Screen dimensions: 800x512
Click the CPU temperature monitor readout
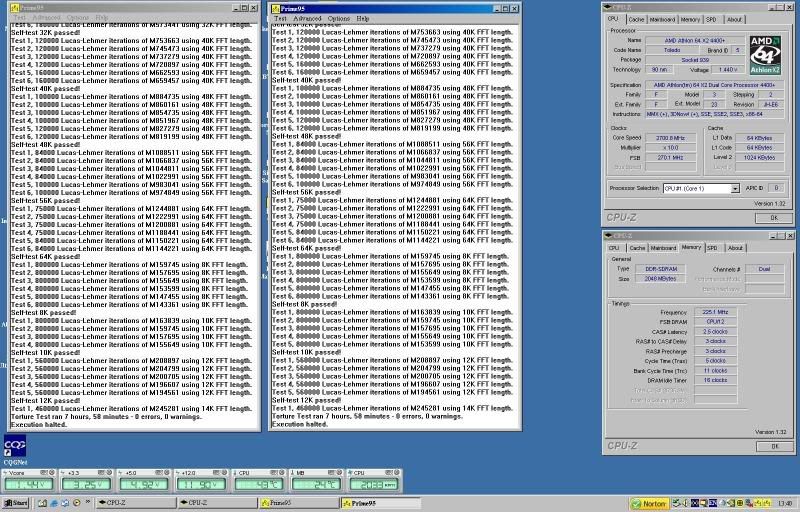click(x=259, y=484)
